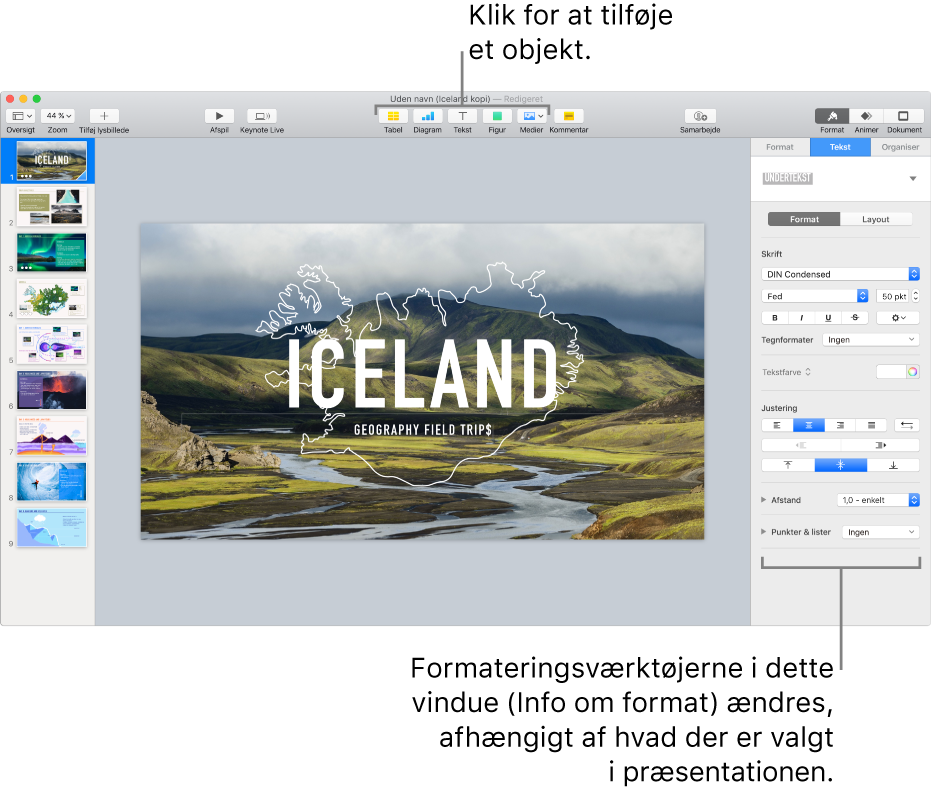The width and height of the screenshot is (931, 793).
Task: Align text to bottom vertically
Action: click(x=893, y=465)
